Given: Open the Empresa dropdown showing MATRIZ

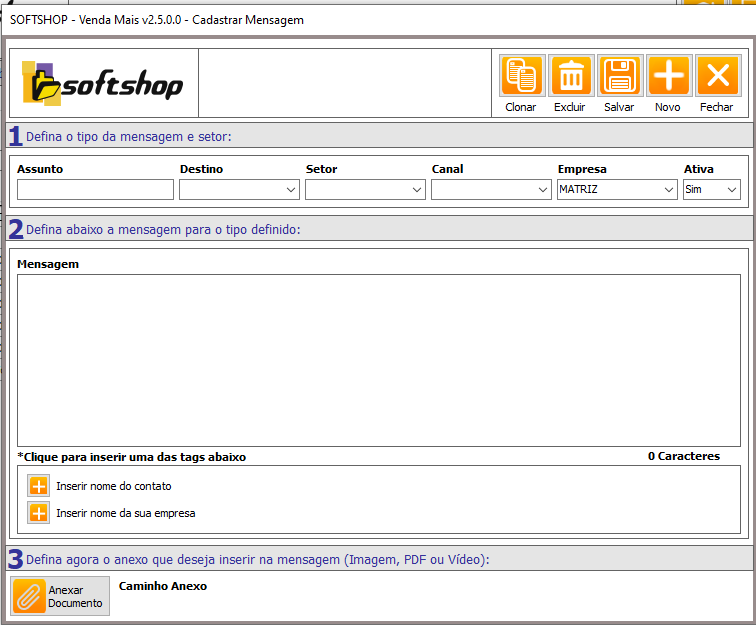Looking at the screenshot, I should (617, 189).
